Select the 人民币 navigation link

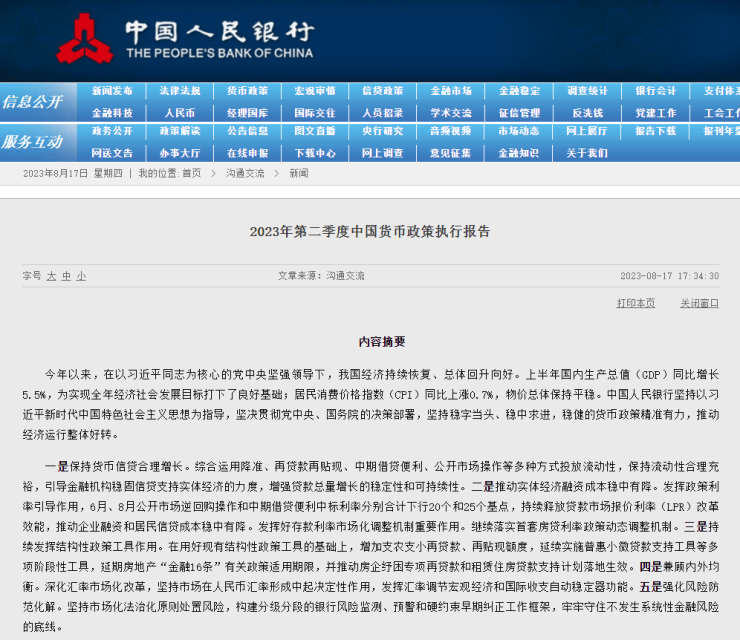(x=180, y=113)
